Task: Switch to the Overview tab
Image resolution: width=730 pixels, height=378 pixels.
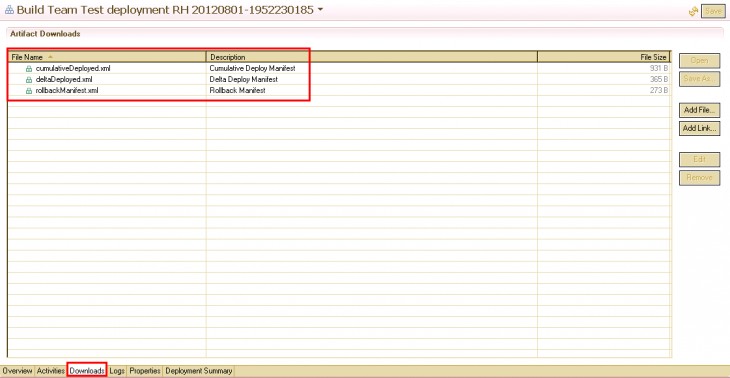Action: (x=17, y=371)
